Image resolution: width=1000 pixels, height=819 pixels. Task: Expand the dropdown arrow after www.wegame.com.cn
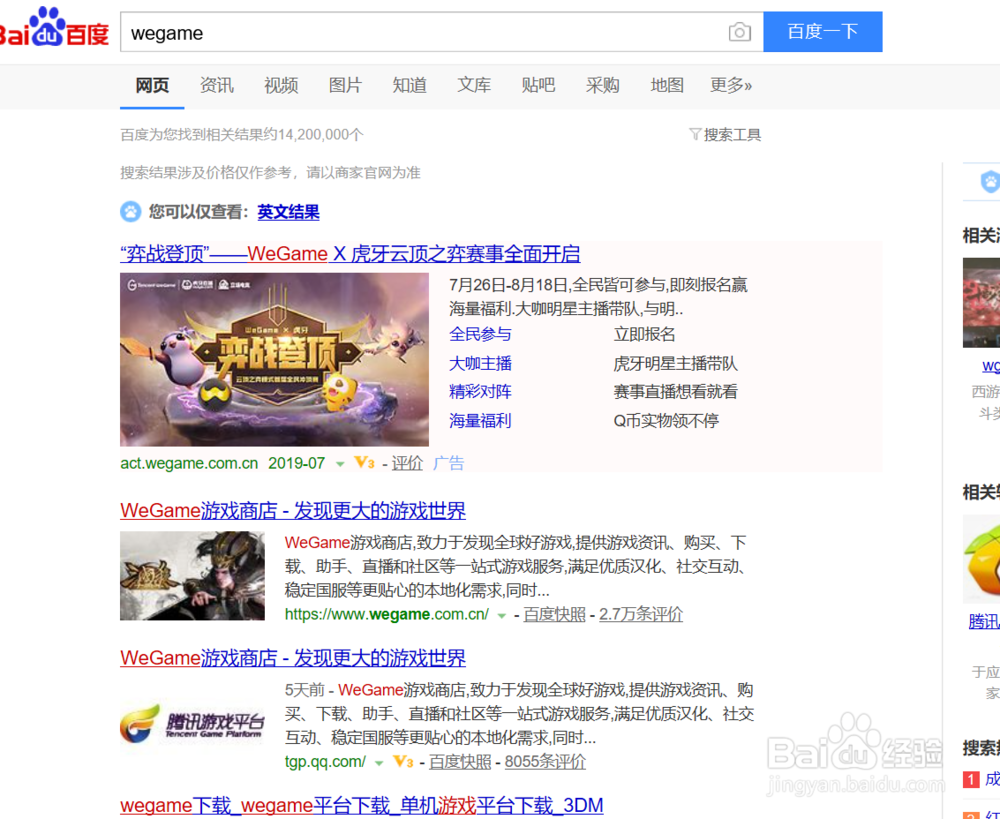pos(502,616)
